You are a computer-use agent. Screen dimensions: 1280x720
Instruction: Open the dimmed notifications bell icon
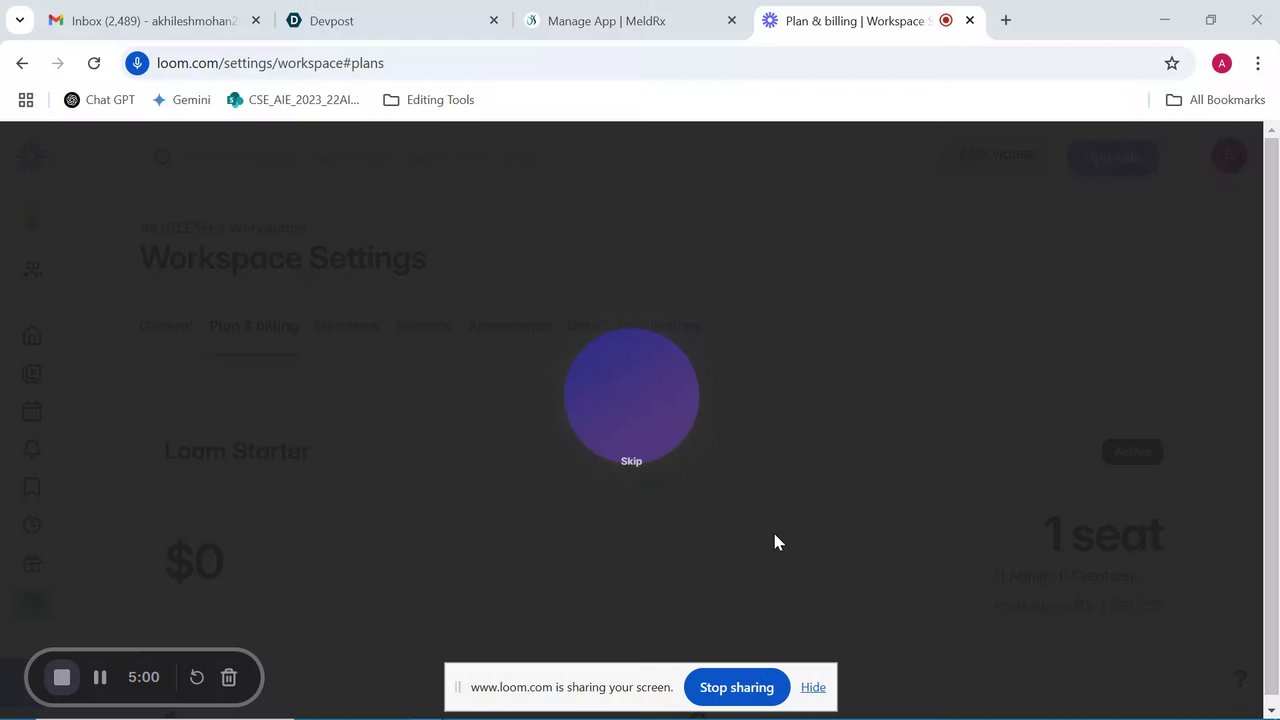[32, 449]
